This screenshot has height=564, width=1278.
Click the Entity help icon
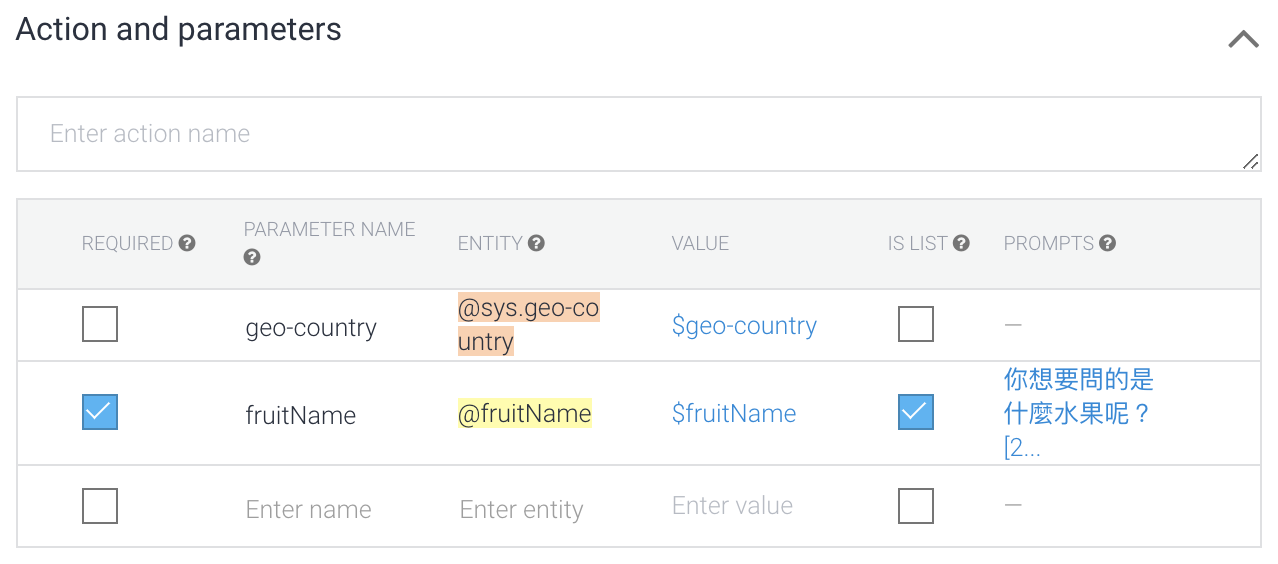(537, 243)
